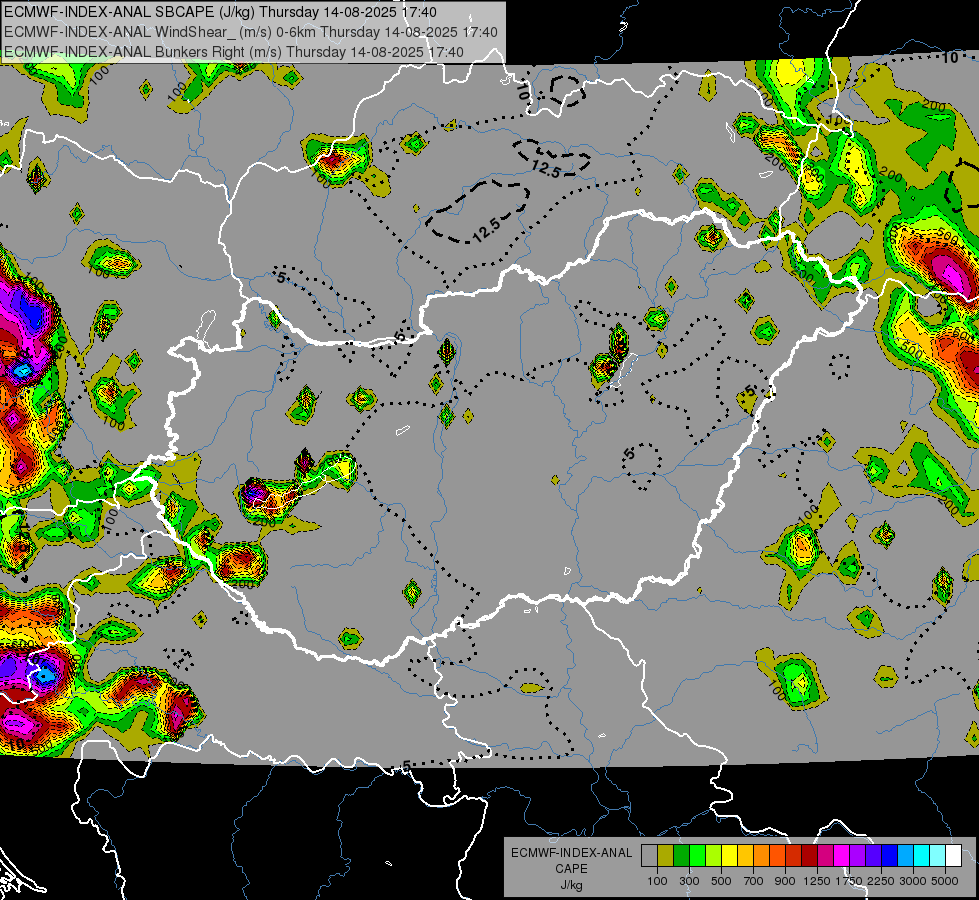Click the 100 tick label in legend

[x=657, y=881]
